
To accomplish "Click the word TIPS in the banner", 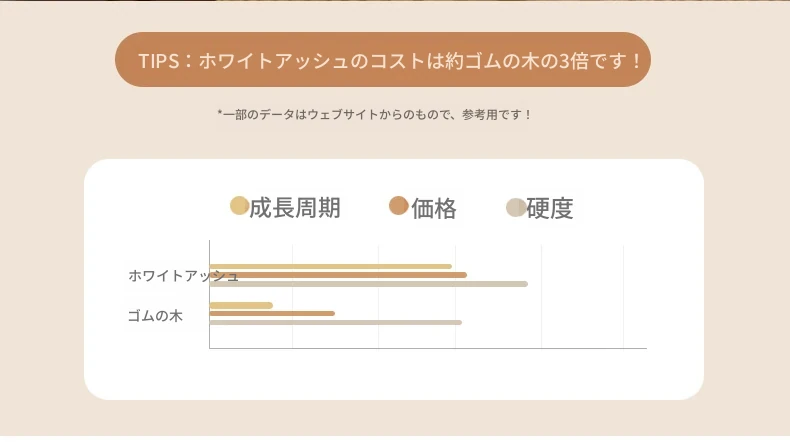I will pyautogui.click(x=158, y=61).
